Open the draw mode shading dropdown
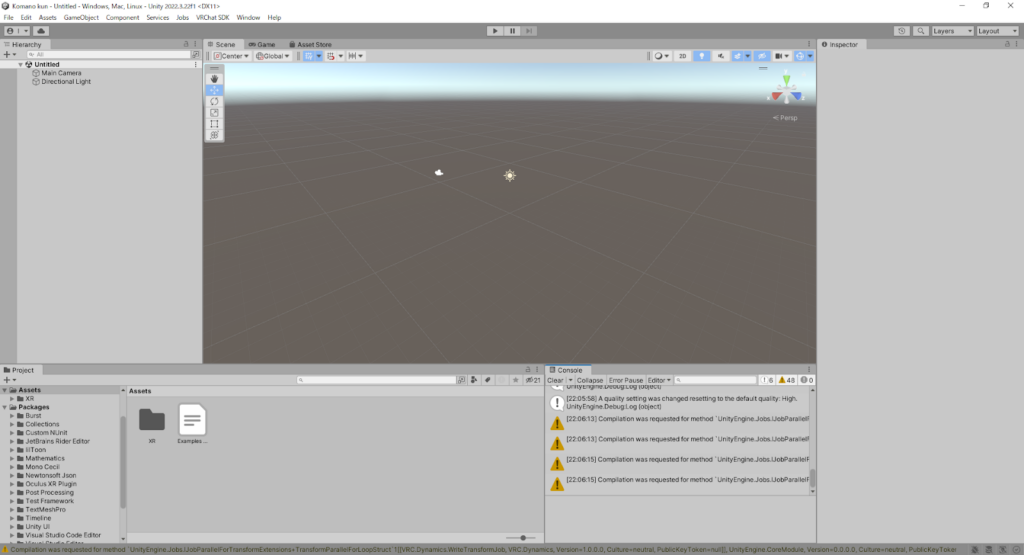Viewport: 1024px width, 555px height. 662,56
